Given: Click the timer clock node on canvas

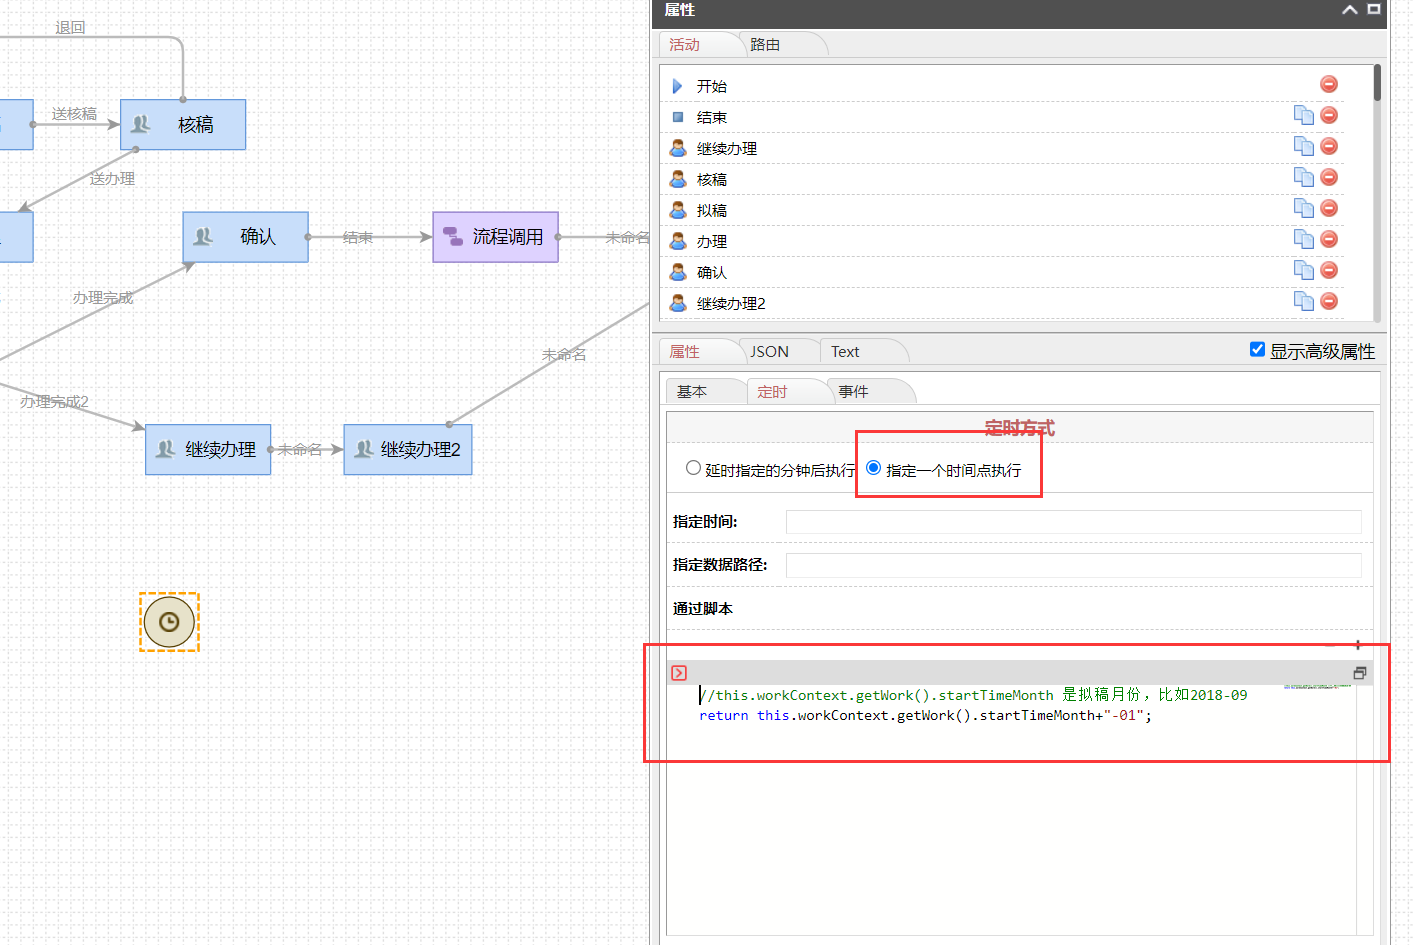Looking at the screenshot, I should [169, 622].
